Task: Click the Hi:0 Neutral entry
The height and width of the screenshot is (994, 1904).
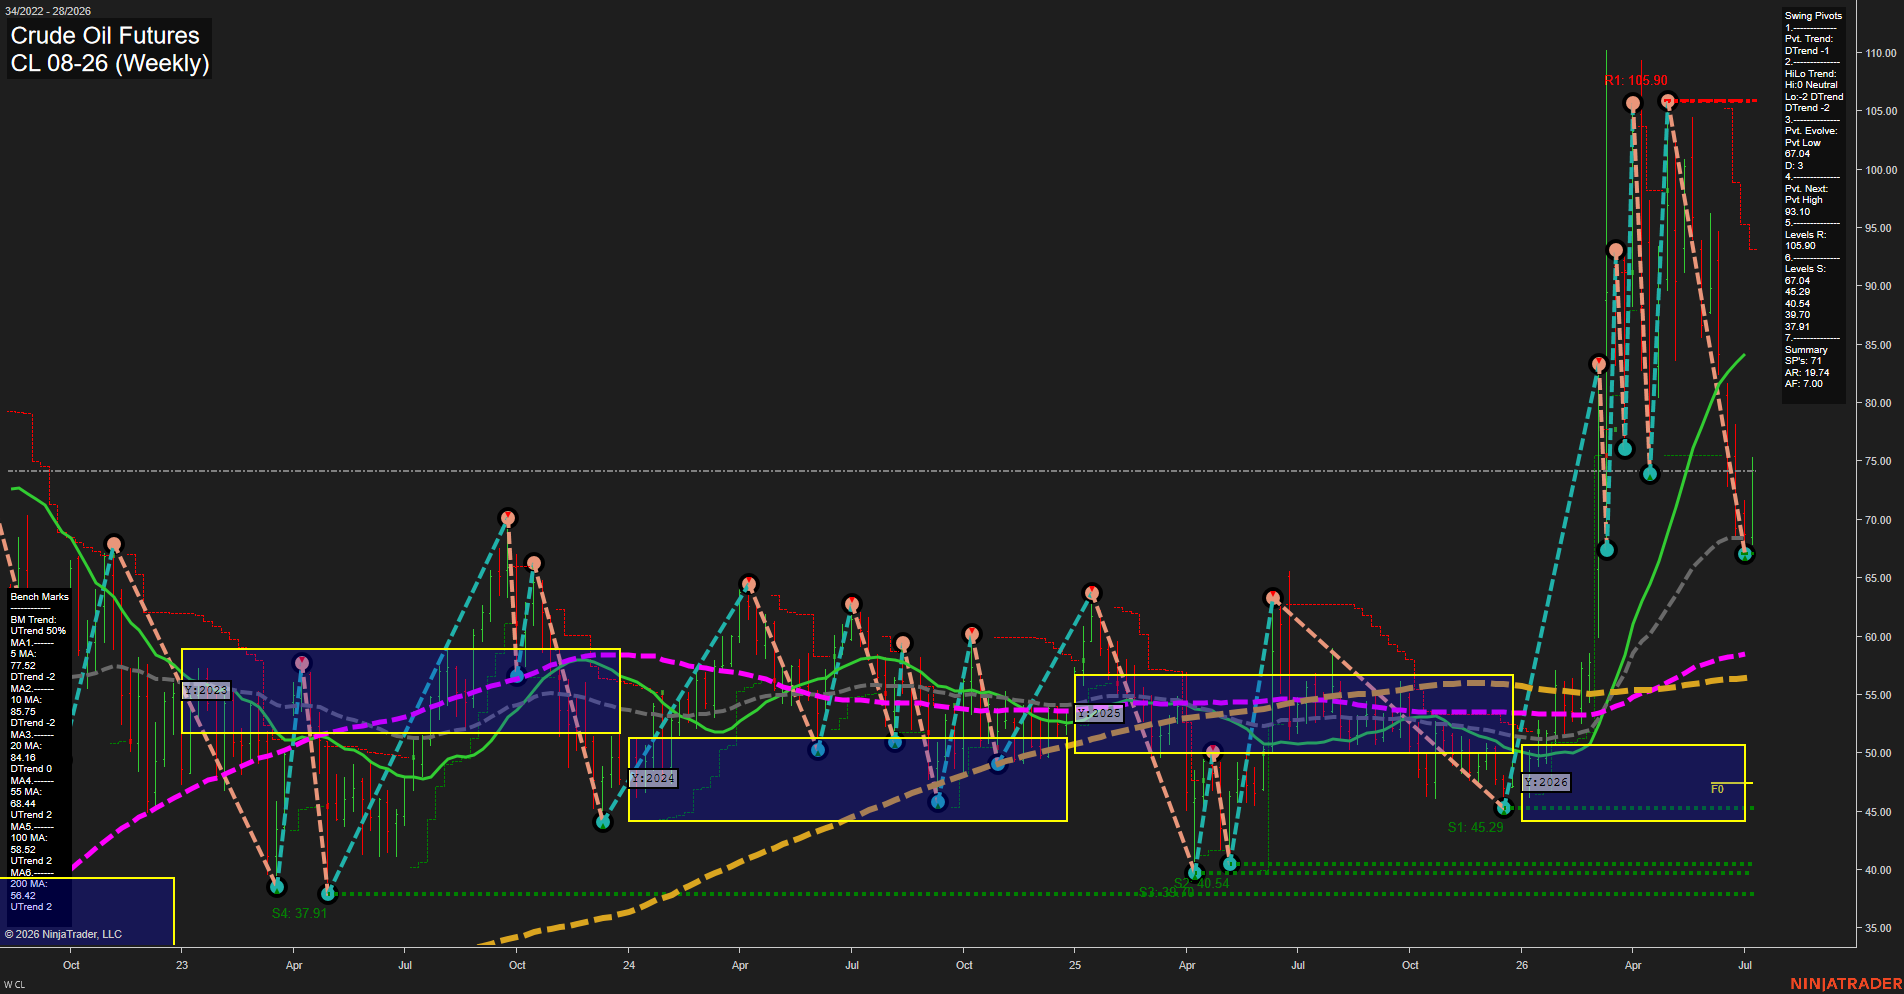Action: [1811, 85]
